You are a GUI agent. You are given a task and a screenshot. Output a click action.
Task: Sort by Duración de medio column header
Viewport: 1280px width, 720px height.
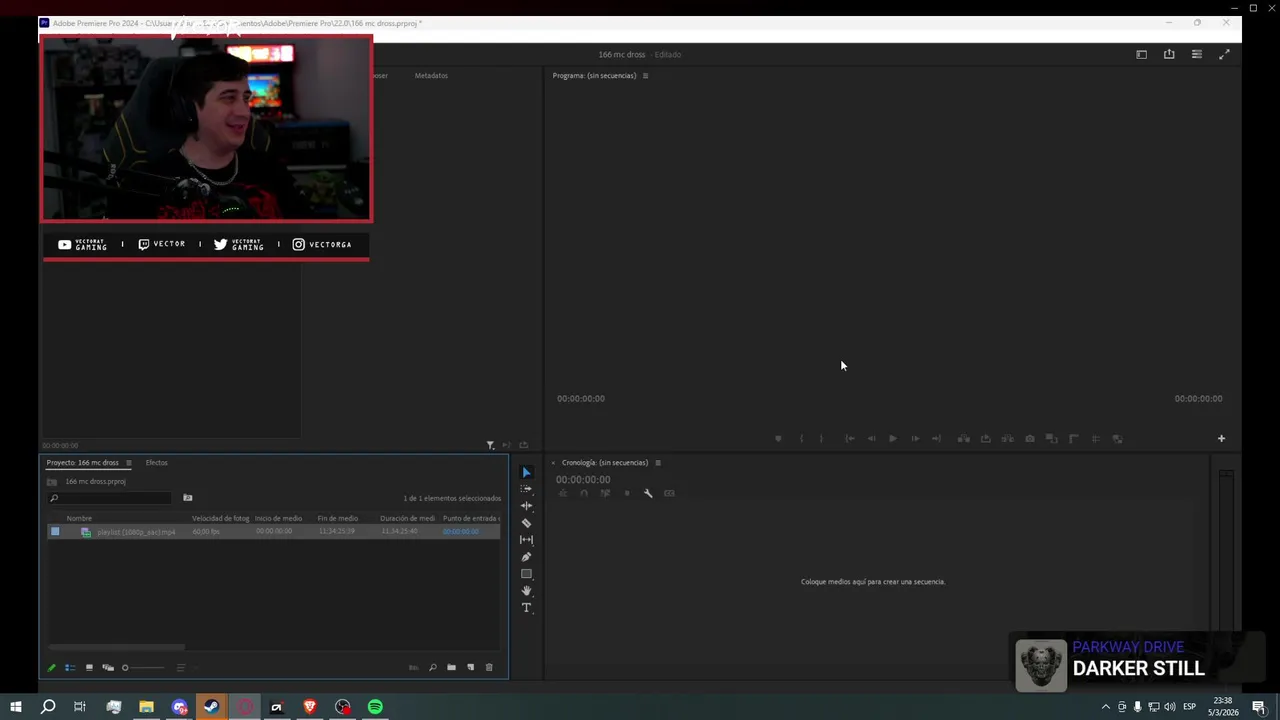click(x=407, y=519)
